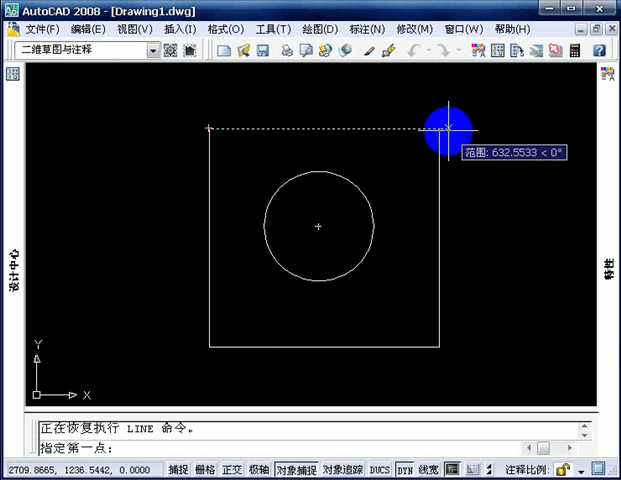Click the command window scroll-down arrow
The image size is (621, 480).
585,435
